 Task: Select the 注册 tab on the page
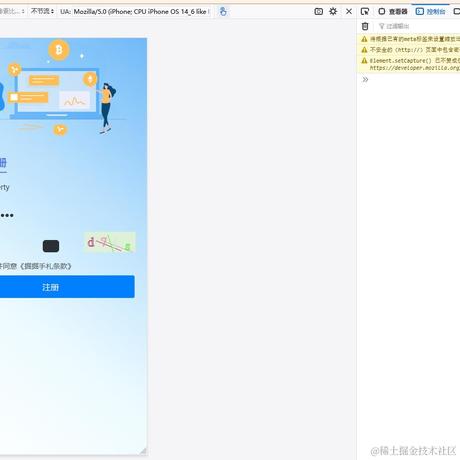tap(3, 163)
